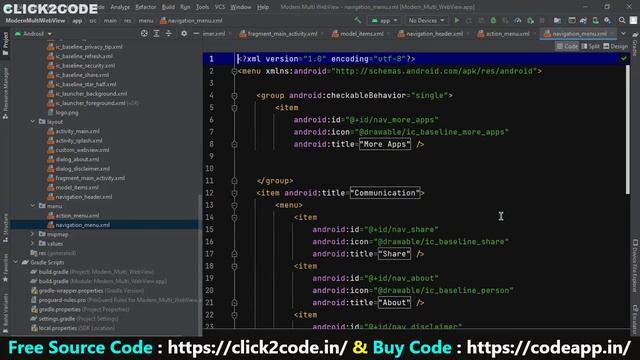Viewport: 640px width, 360px height.
Task: Open the Favorites sidebar star button
Action: pyautogui.click(x=5, y=269)
